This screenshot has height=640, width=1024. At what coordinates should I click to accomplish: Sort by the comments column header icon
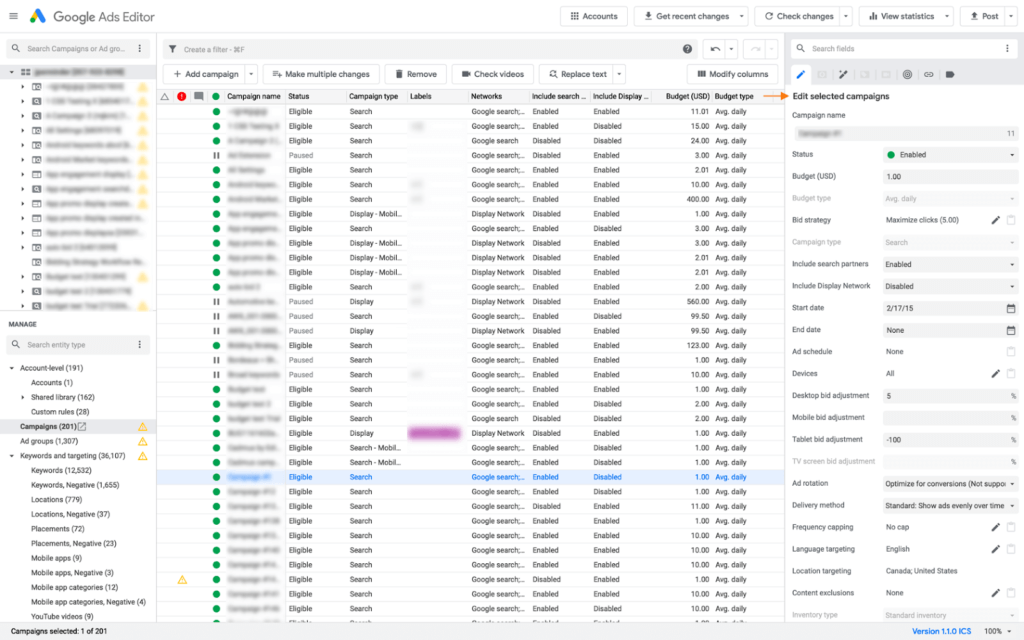[x=199, y=97]
